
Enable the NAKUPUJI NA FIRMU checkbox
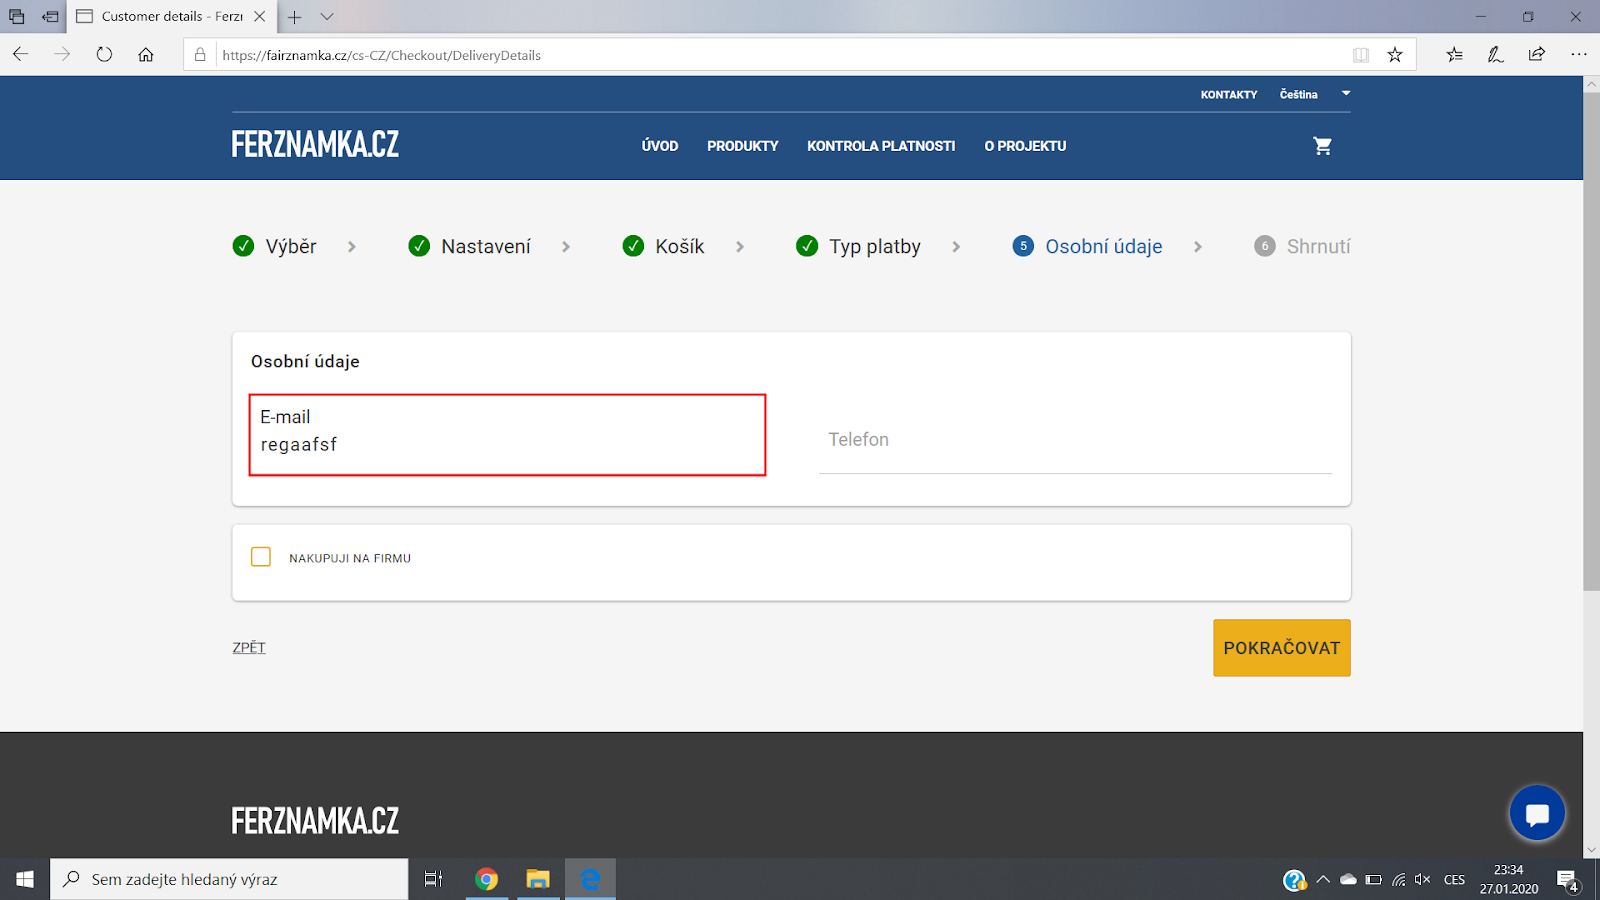click(261, 557)
